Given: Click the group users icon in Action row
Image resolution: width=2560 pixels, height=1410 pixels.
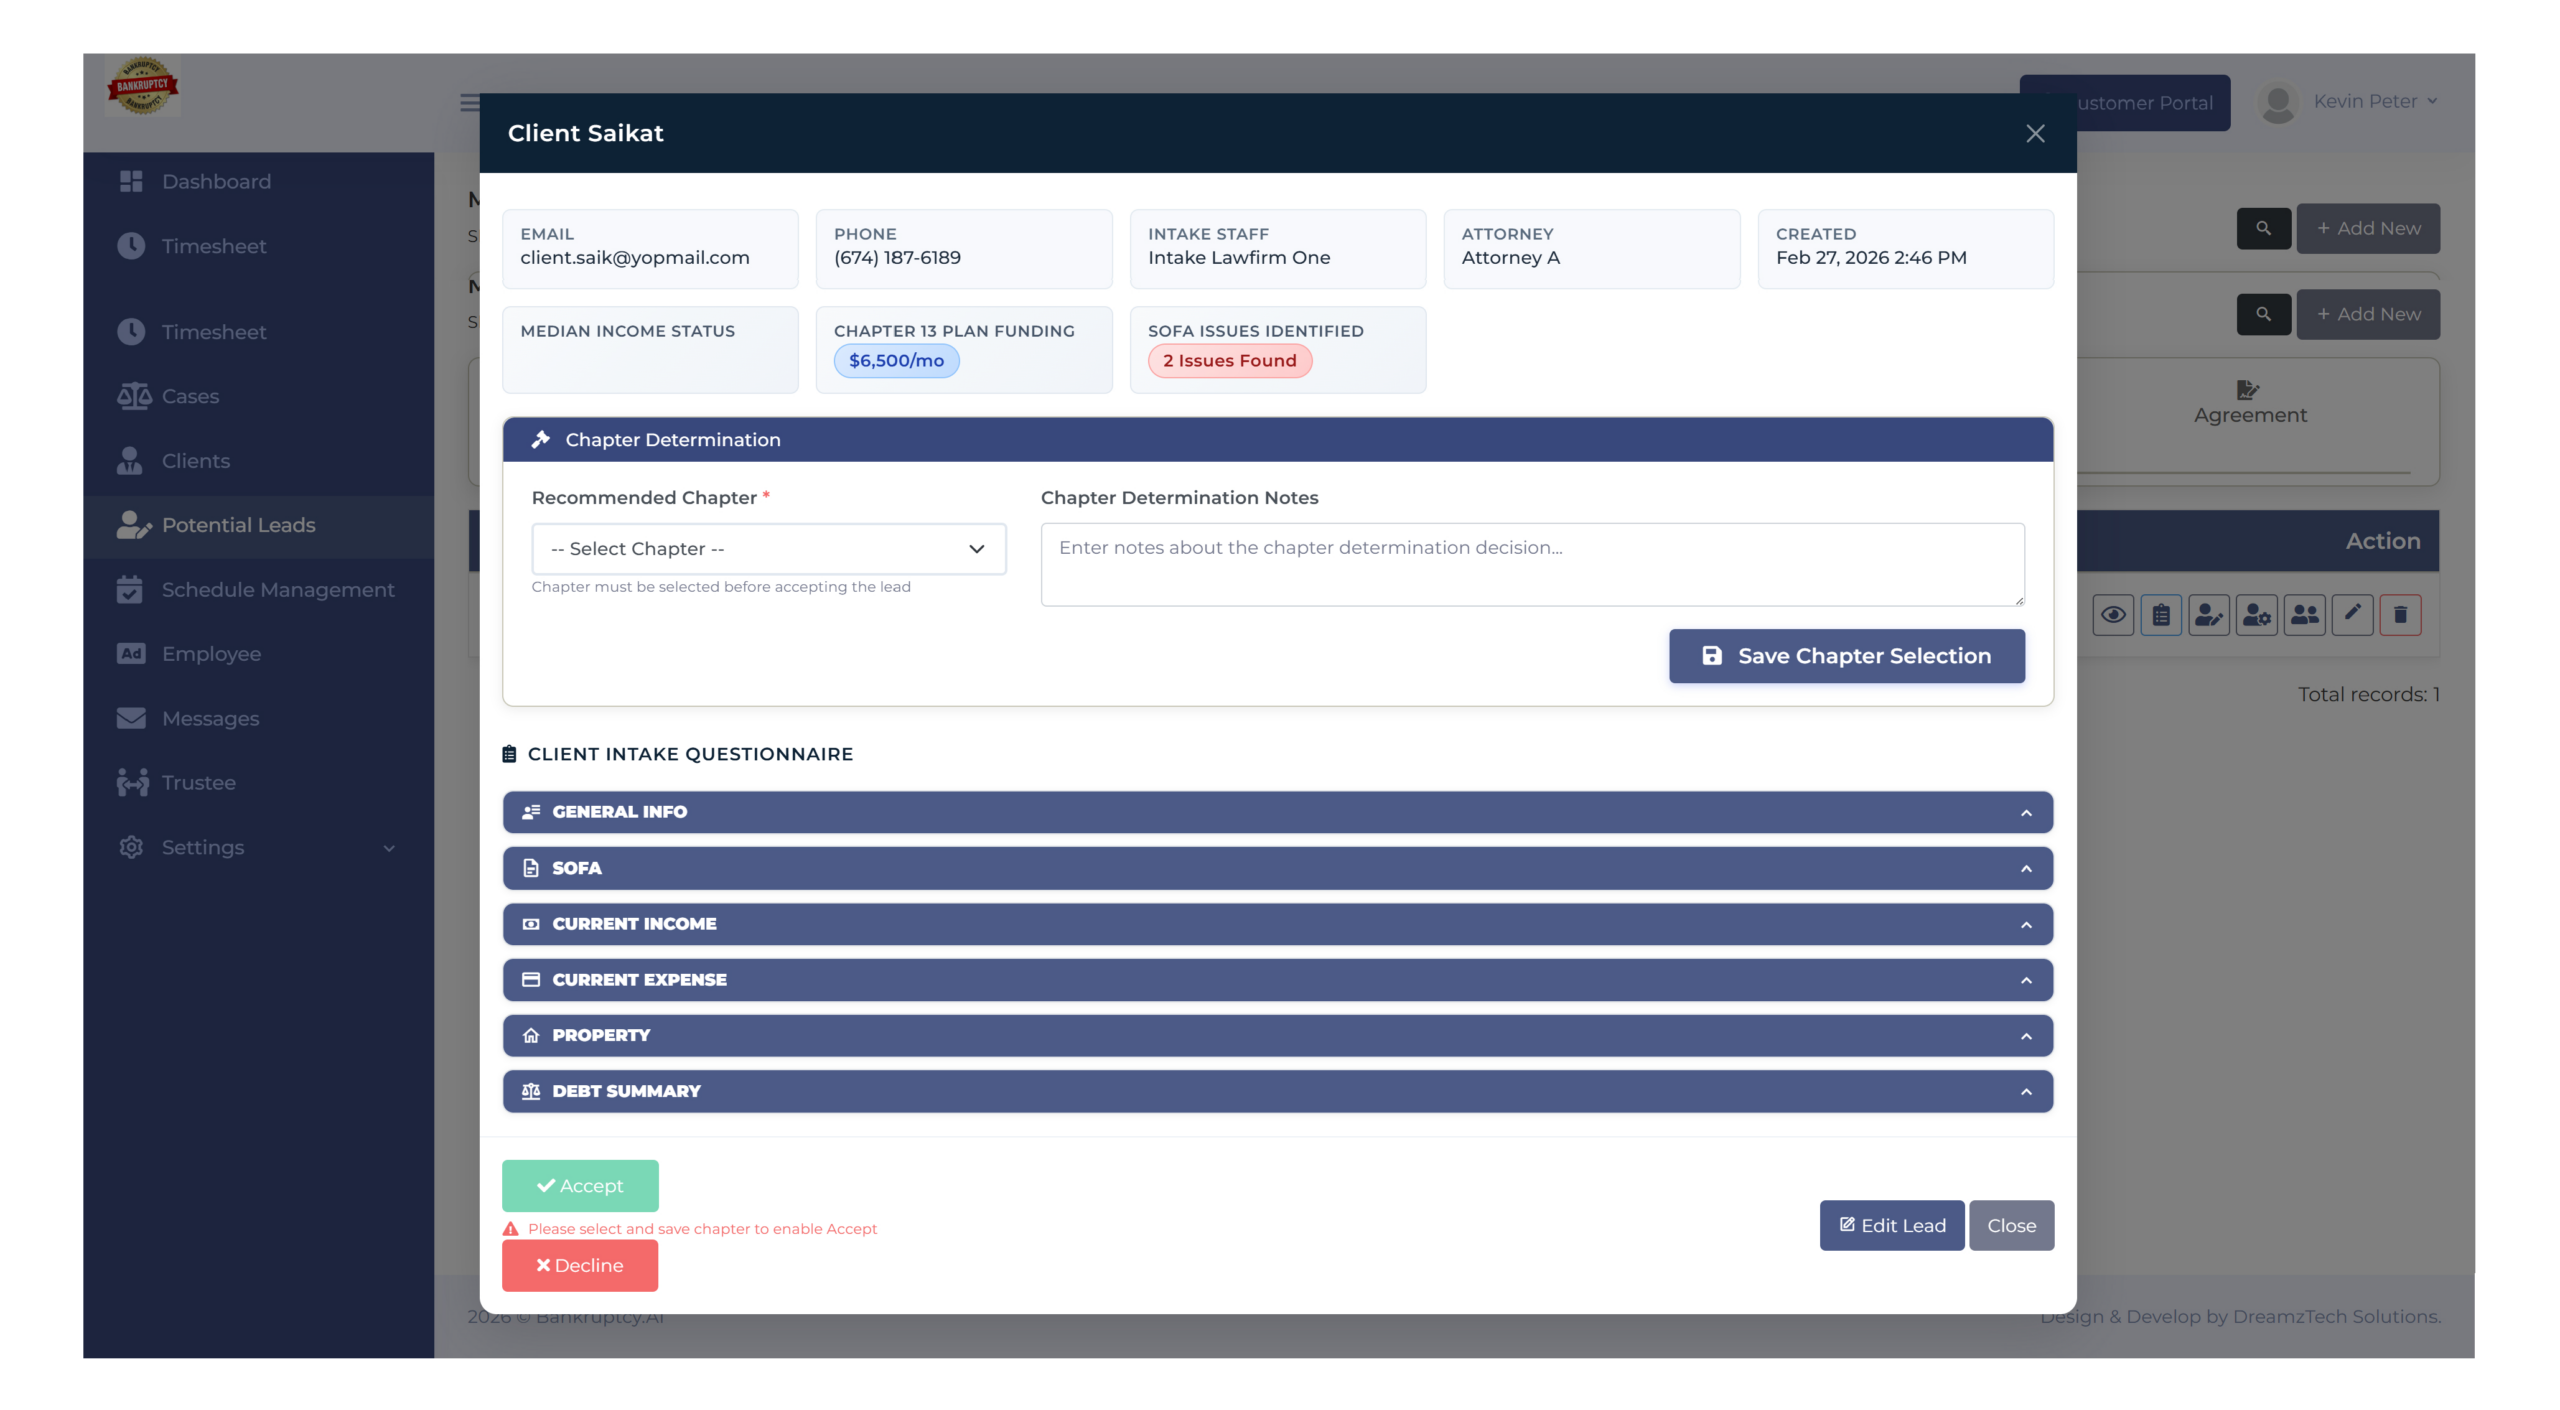Looking at the screenshot, I should tap(2304, 615).
